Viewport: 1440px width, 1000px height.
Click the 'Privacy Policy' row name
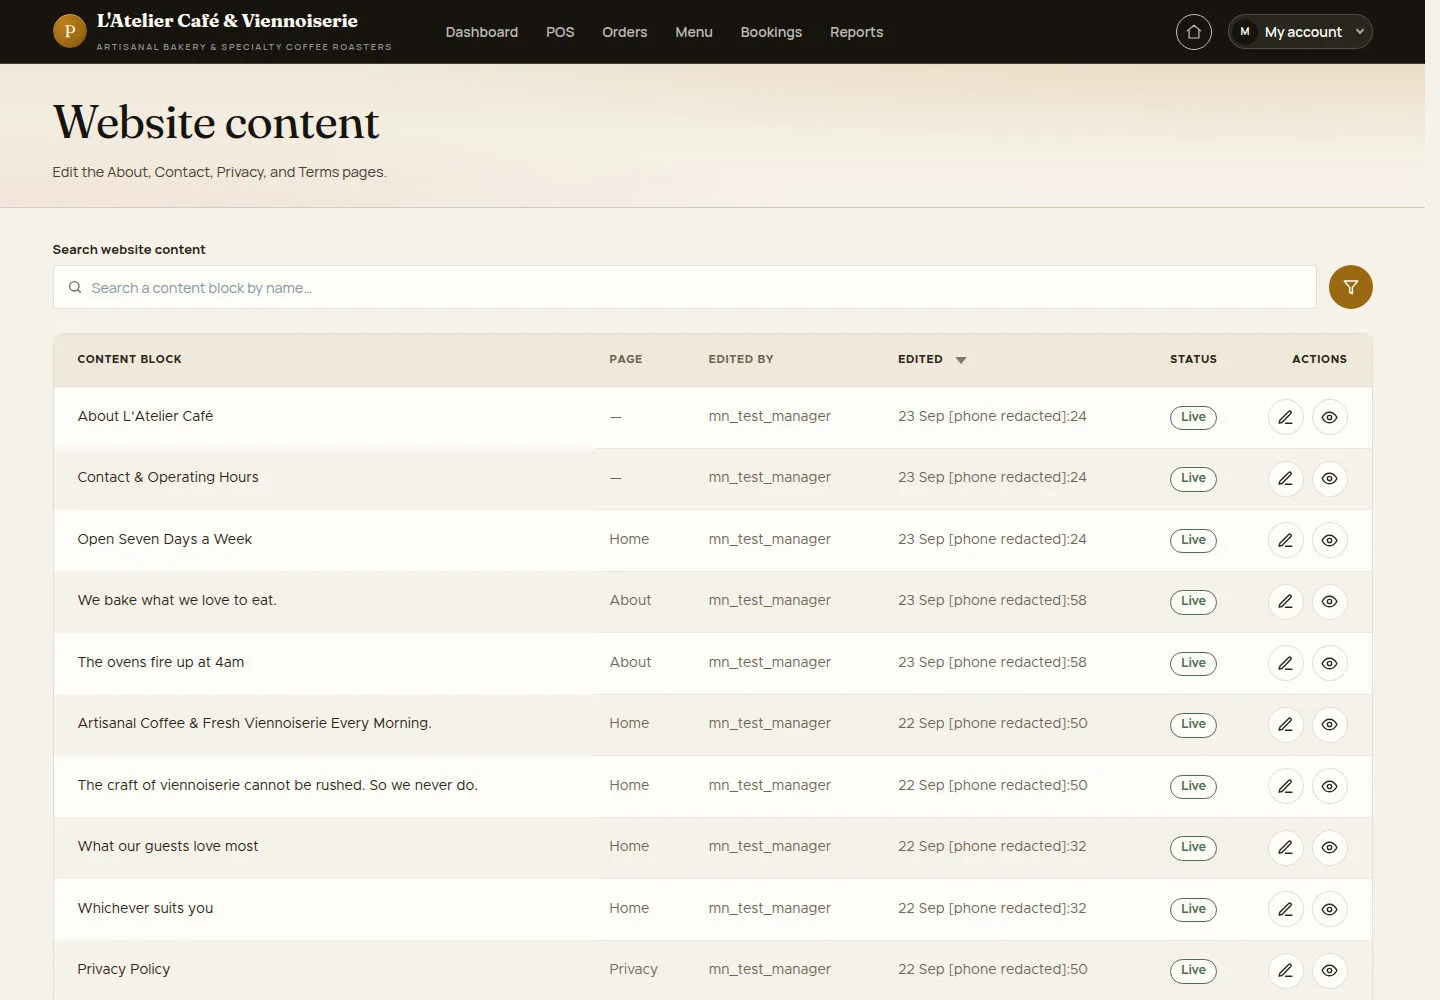tap(124, 969)
